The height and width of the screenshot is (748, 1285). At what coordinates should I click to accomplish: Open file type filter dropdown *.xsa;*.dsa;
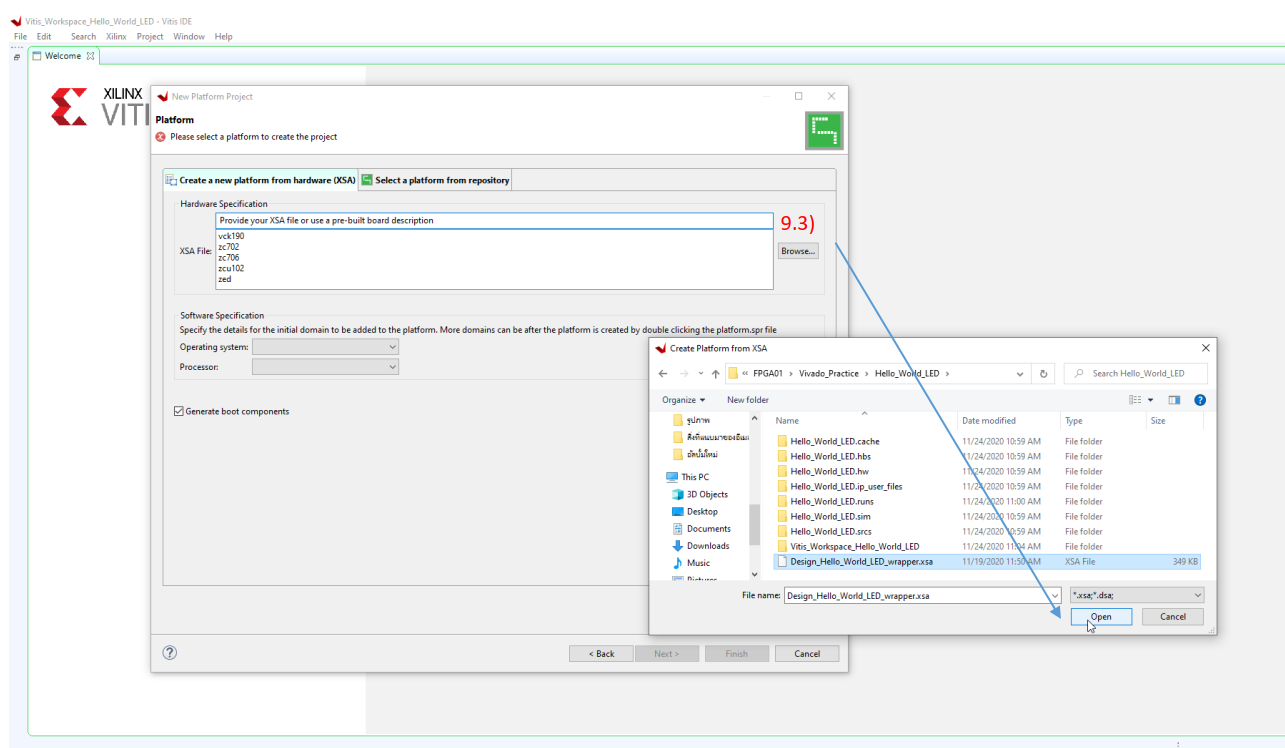click(1137, 595)
